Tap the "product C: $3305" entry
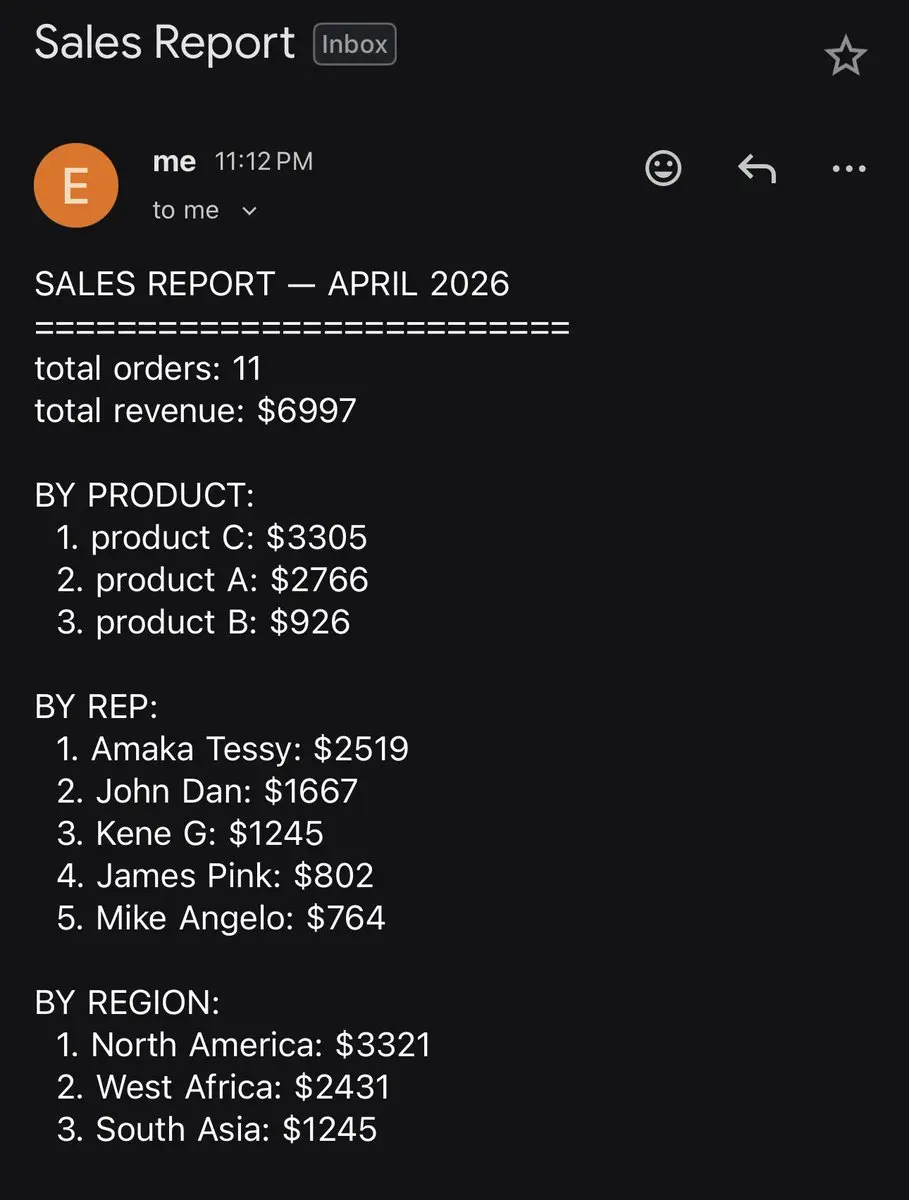 (x=229, y=538)
